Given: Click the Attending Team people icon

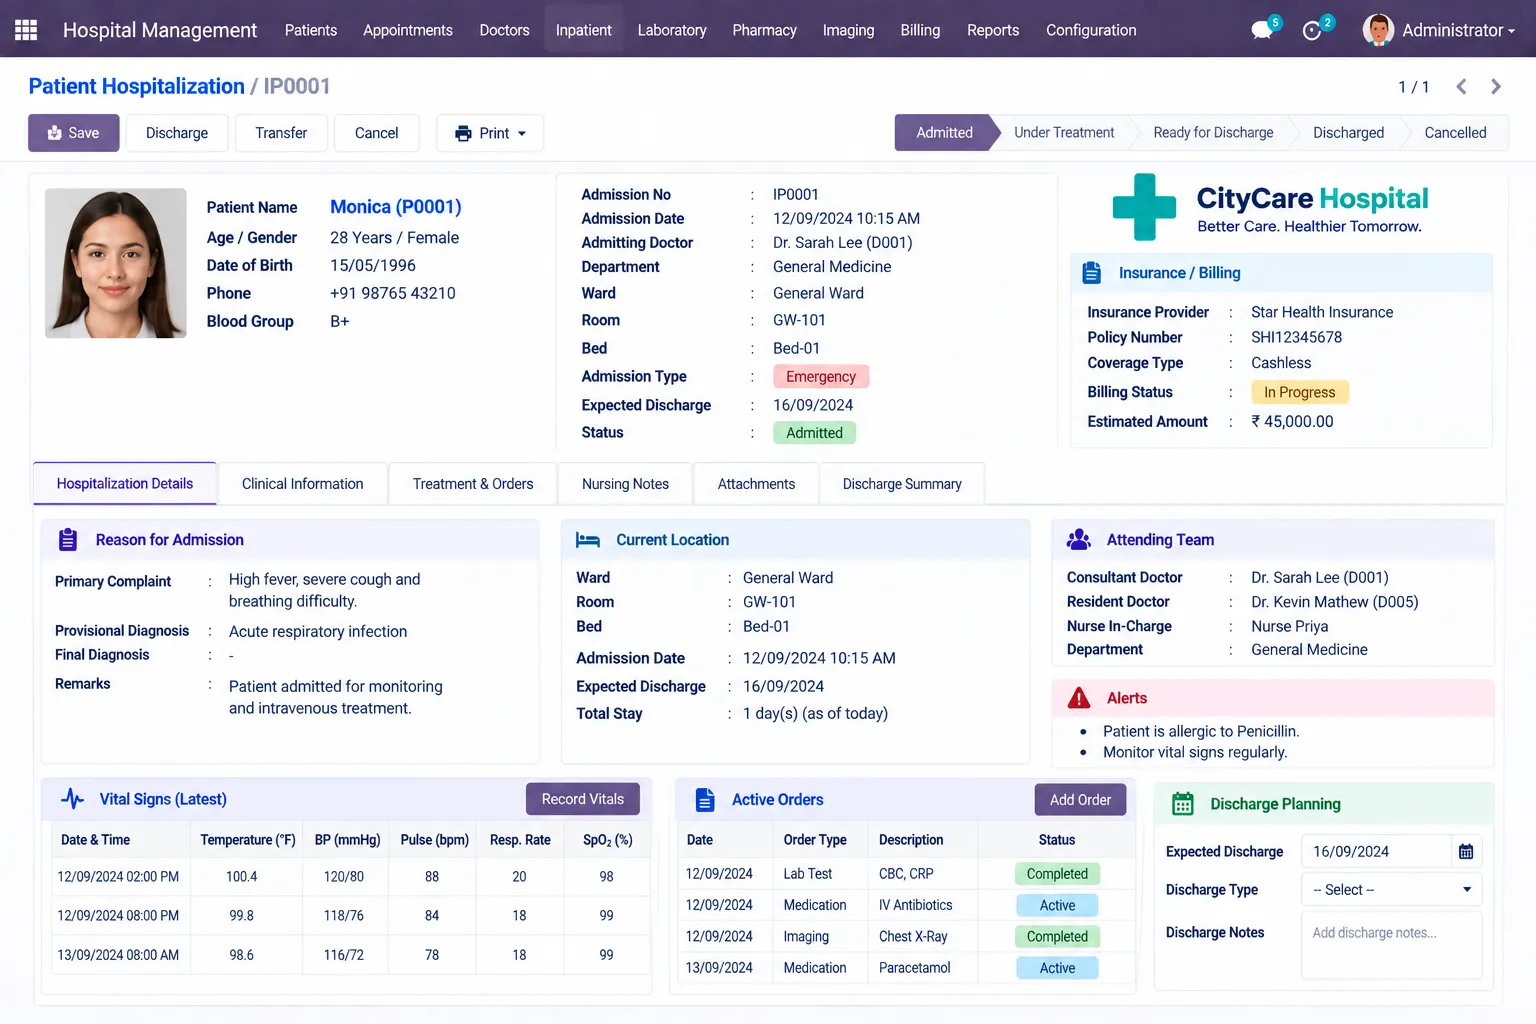Looking at the screenshot, I should [x=1079, y=540].
